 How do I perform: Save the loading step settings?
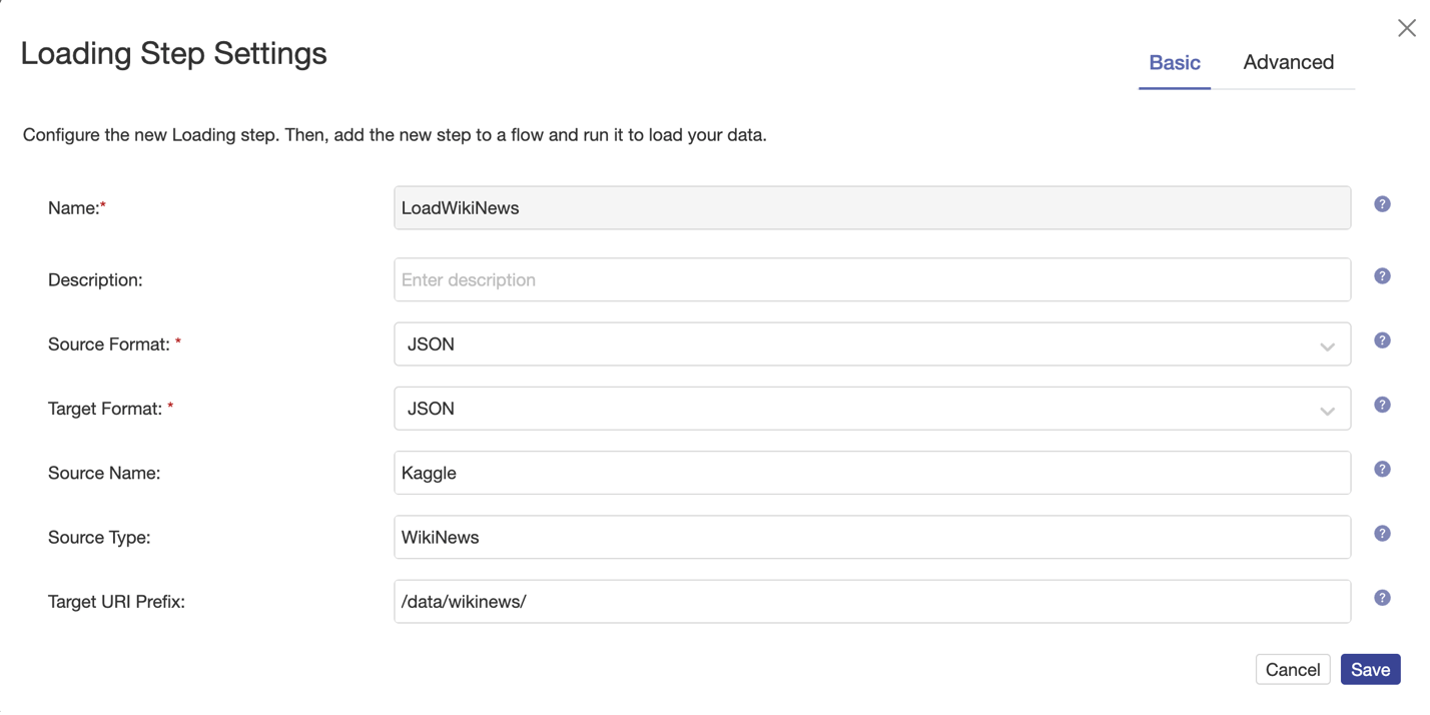coord(1370,670)
